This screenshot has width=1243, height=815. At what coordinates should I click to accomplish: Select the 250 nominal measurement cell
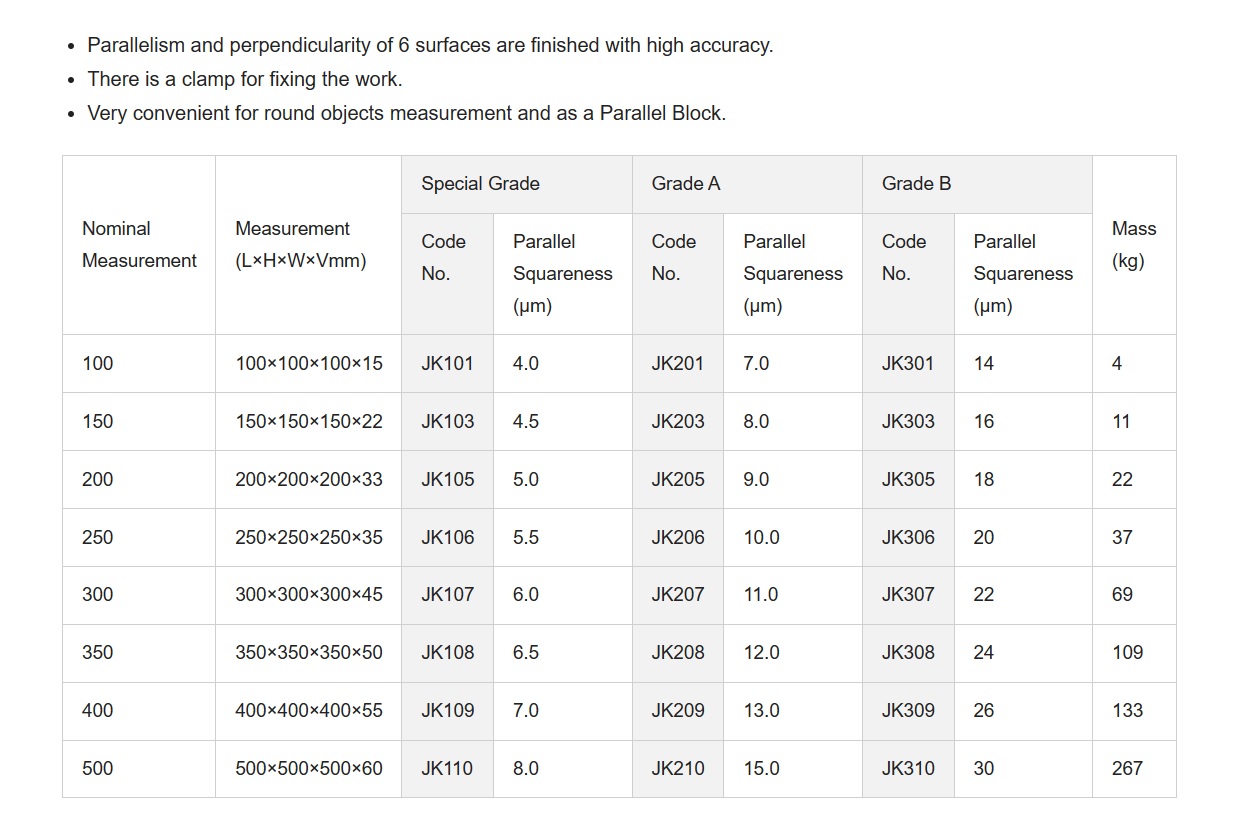click(x=139, y=537)
